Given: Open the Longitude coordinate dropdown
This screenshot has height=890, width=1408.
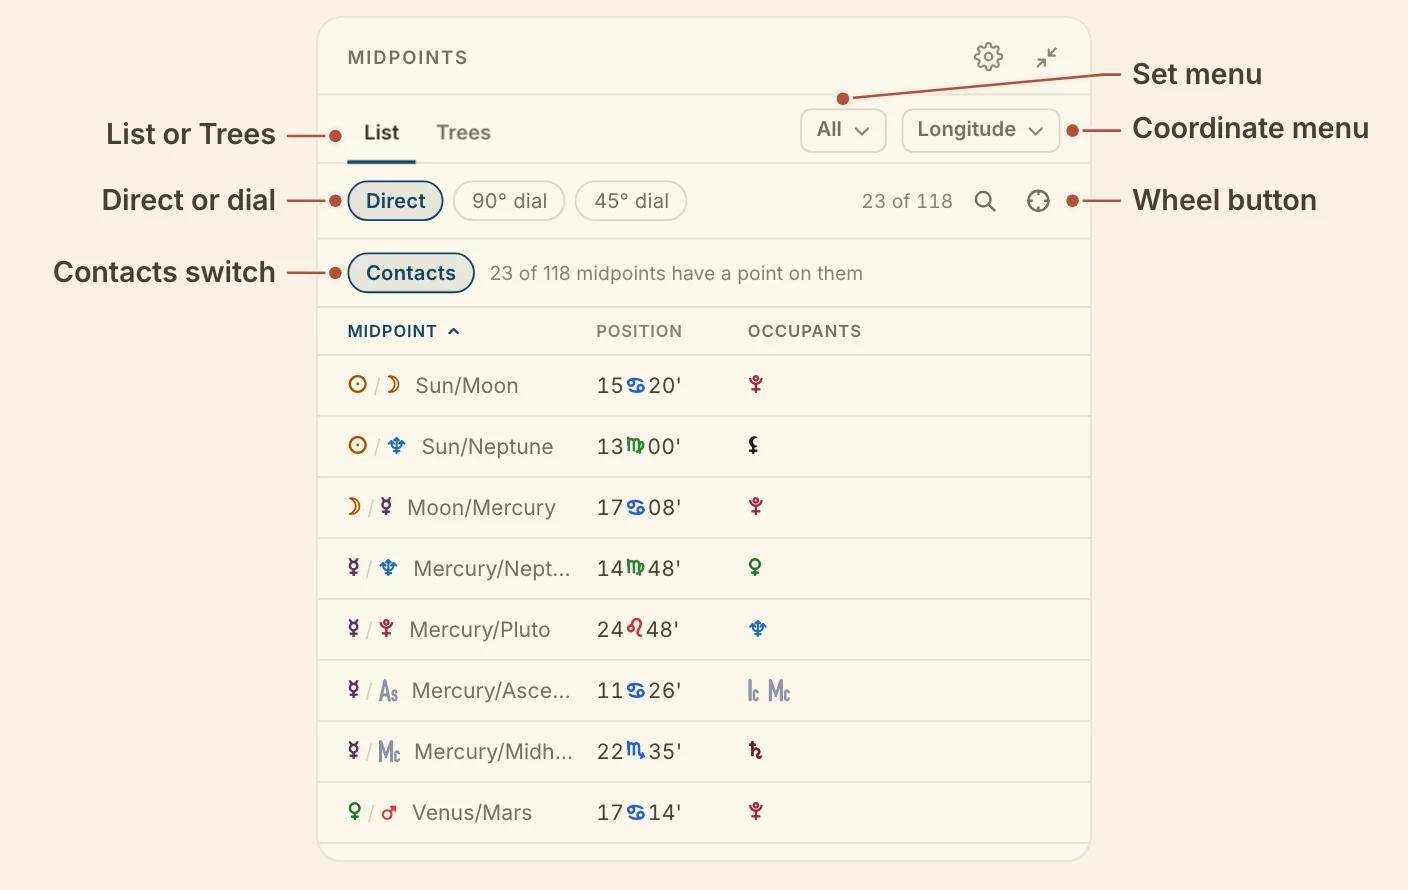Looking at the screenshot, I should 980,130.
